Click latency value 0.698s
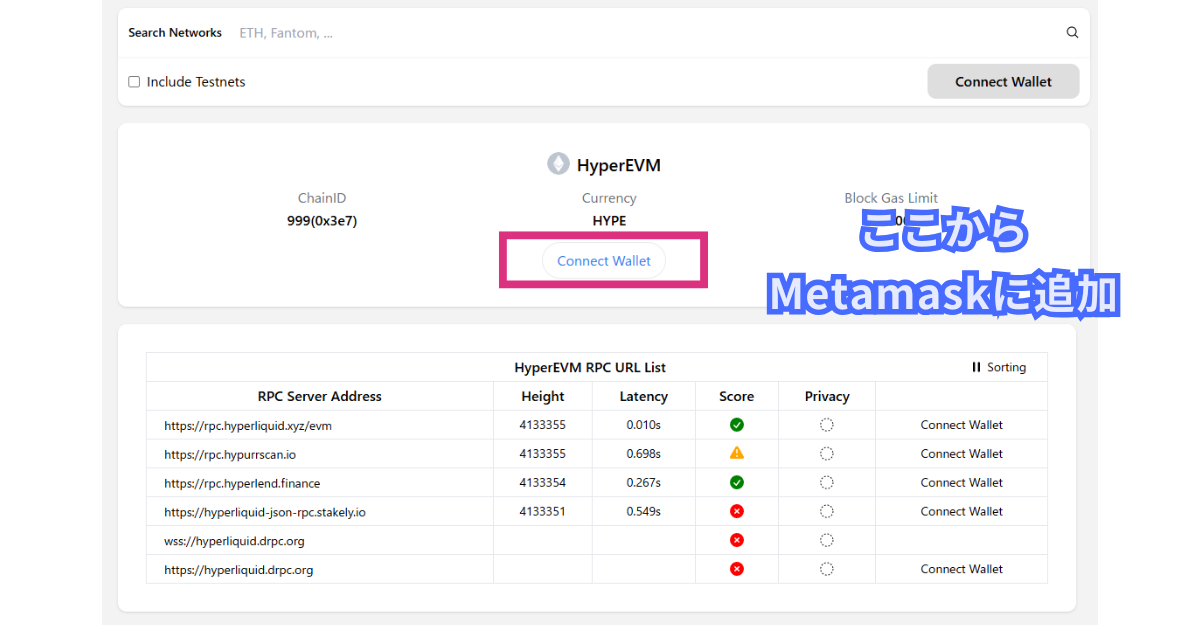The image size is (1200, 630). 644,453
